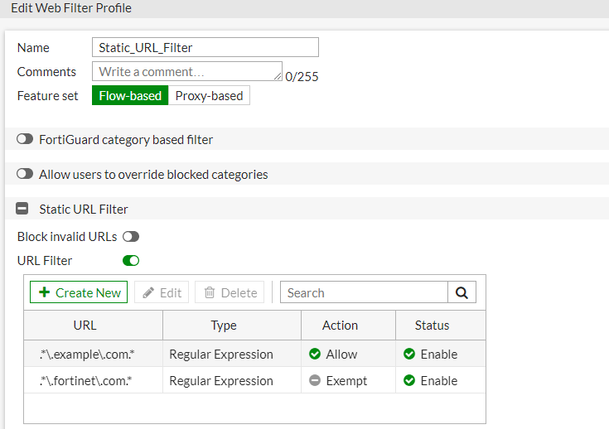609x429 pixels.
Task: Focus the Comments text box
Action: click(187, 72)
